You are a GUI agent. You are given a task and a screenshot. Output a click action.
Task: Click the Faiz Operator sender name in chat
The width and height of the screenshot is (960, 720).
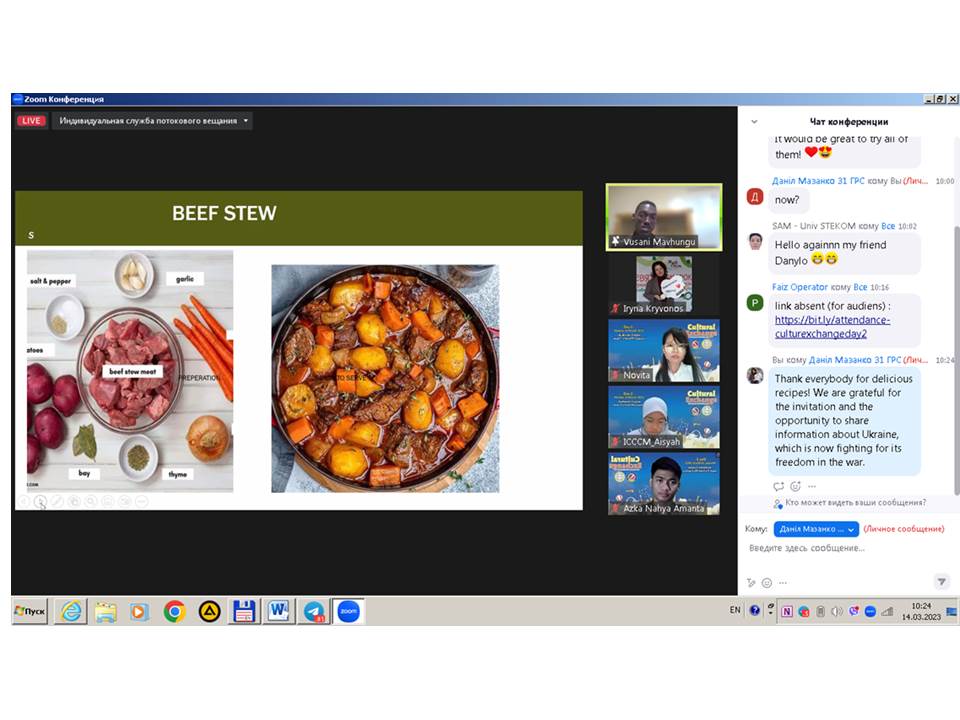point(800,287)
